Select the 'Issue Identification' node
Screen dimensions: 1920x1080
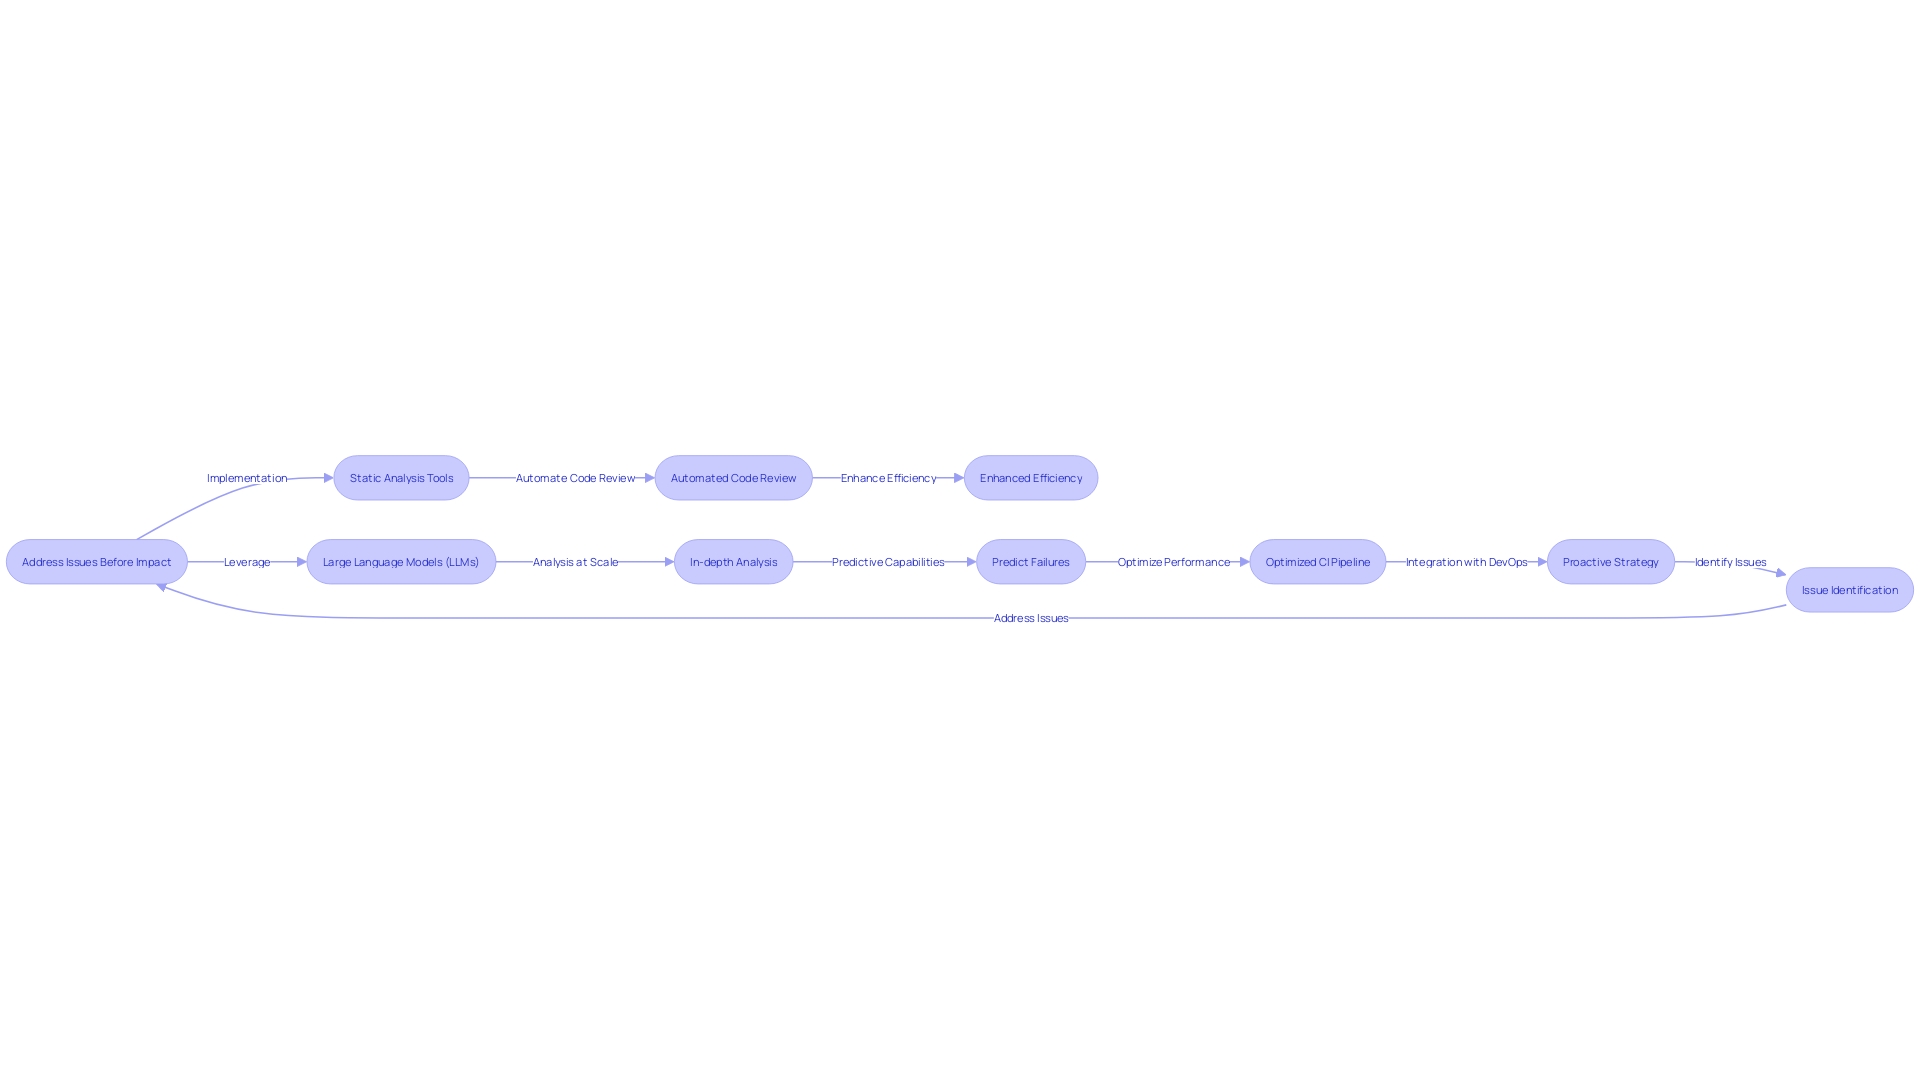1849,588
